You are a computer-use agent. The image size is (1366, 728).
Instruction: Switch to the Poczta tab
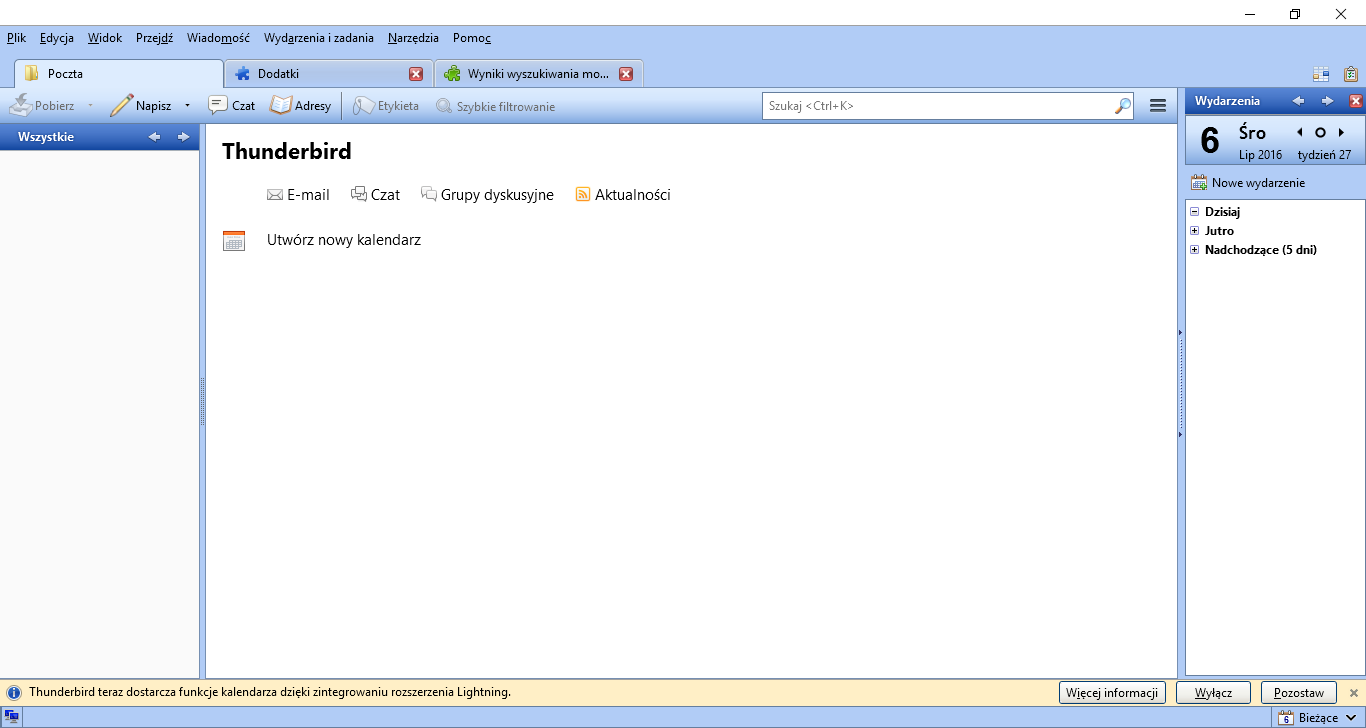pyautogui.click(x=119, y=73)
